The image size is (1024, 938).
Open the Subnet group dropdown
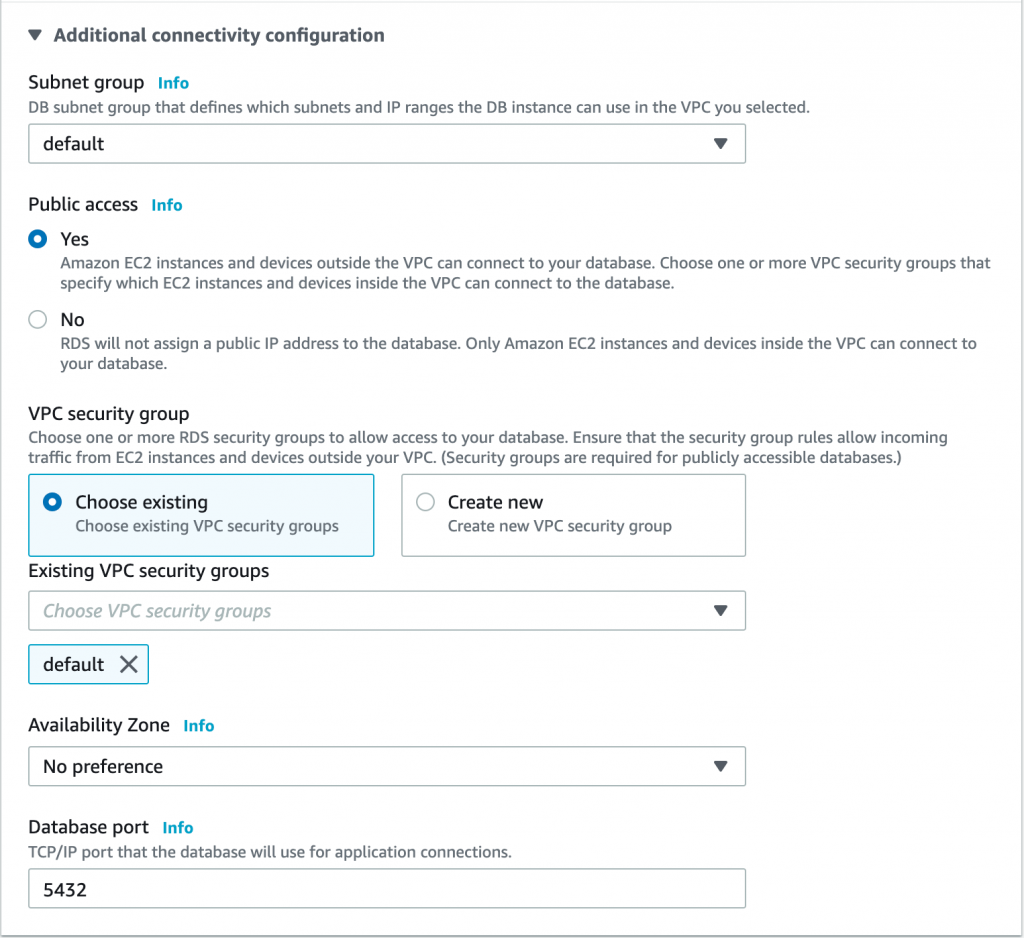[386, 144]
